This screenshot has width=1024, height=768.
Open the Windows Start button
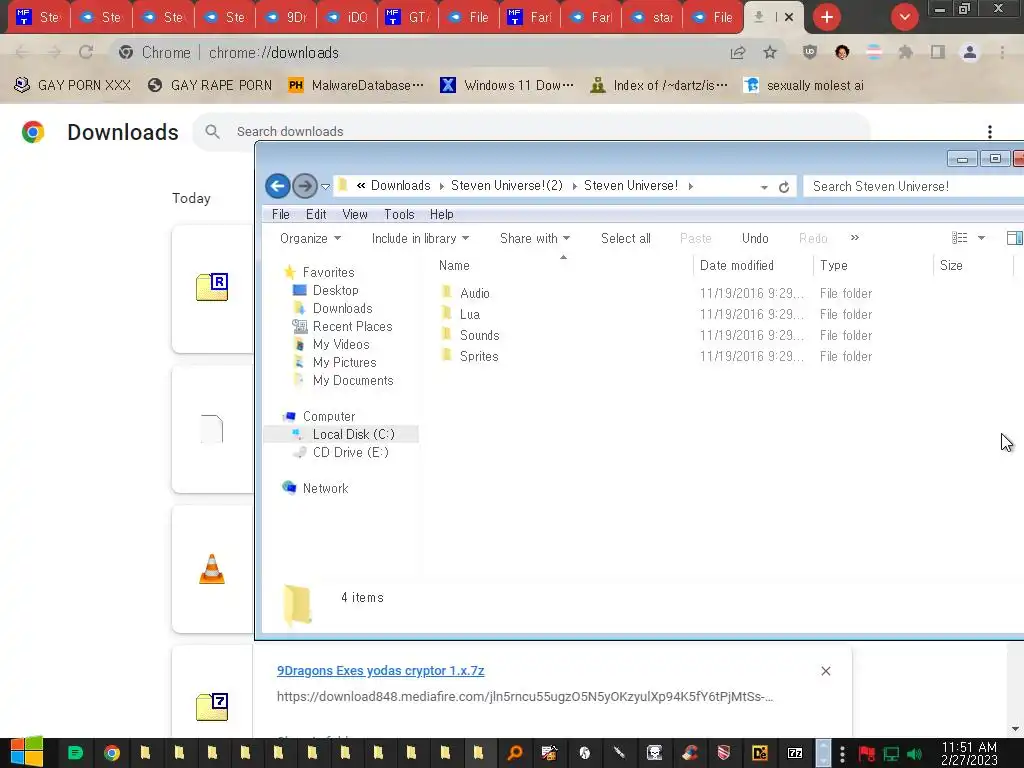26,752
